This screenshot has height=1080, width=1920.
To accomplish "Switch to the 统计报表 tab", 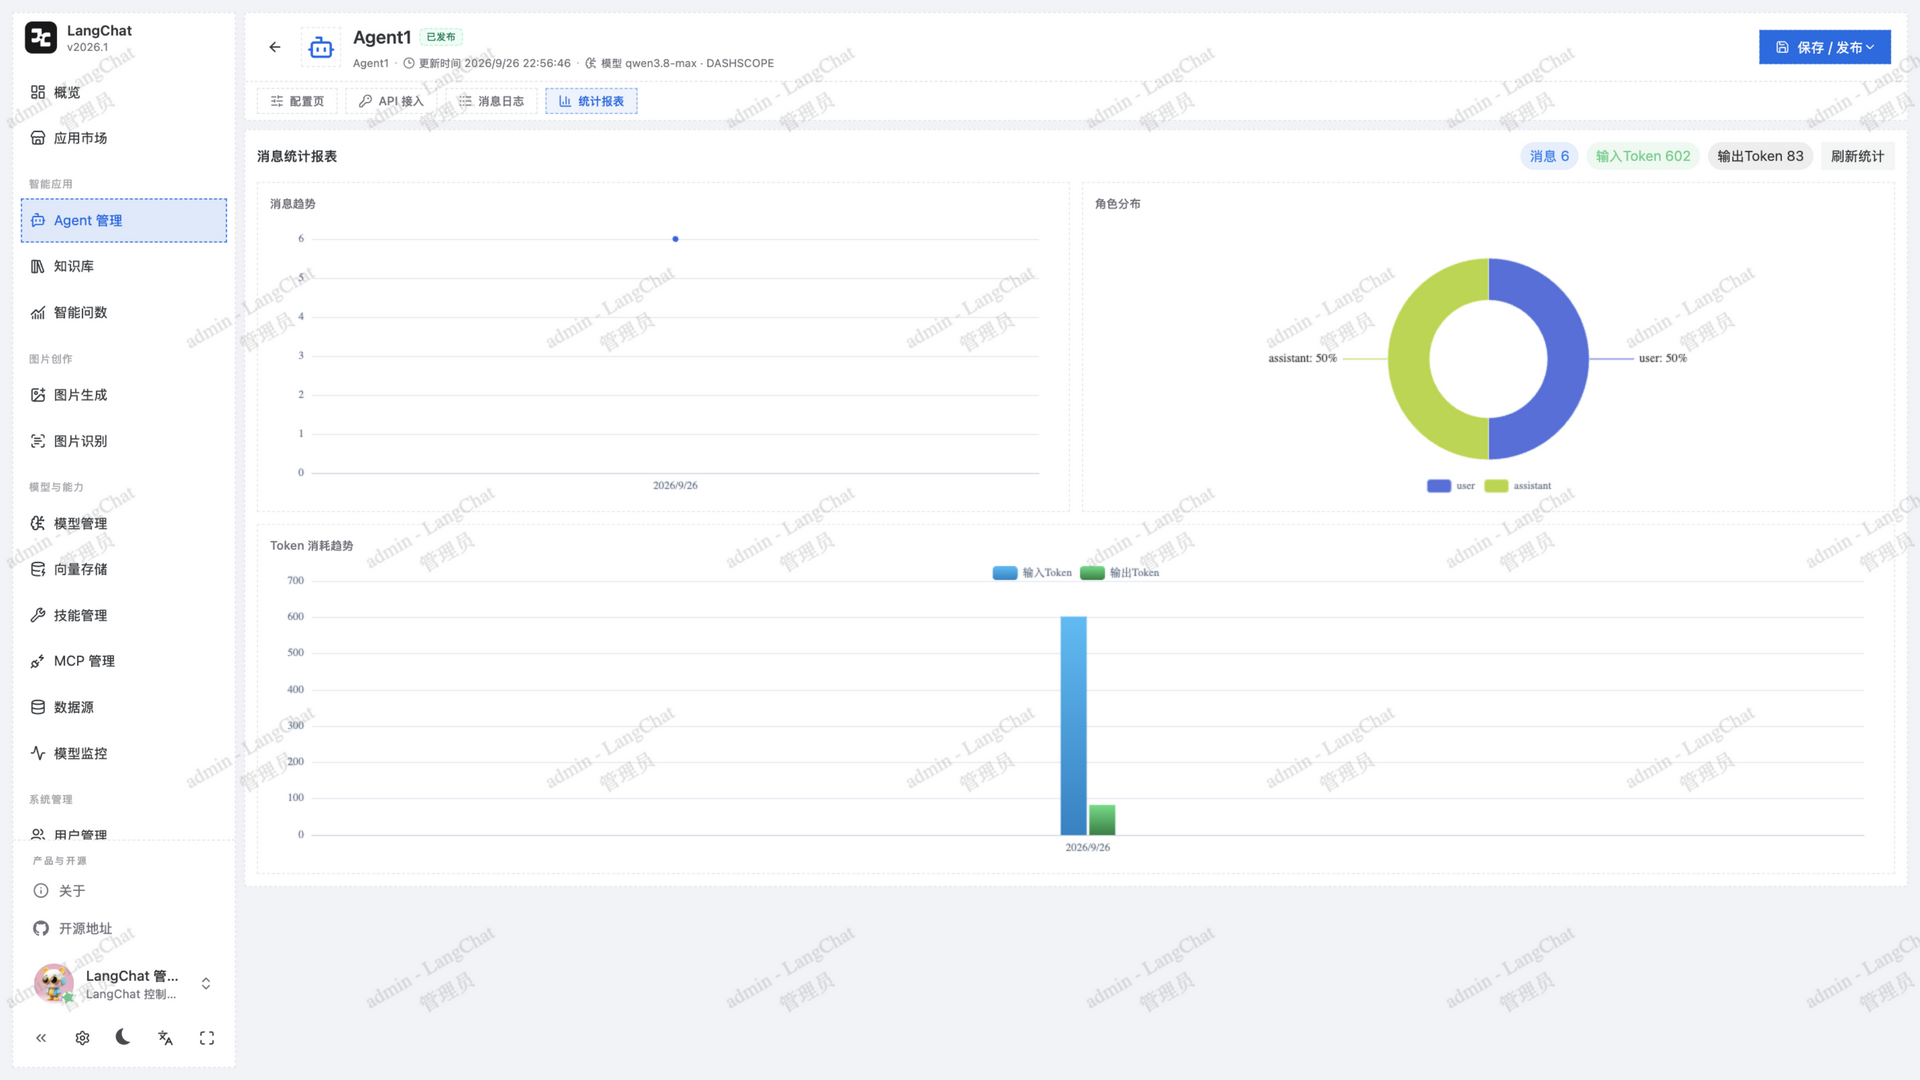I will point(591,101).
